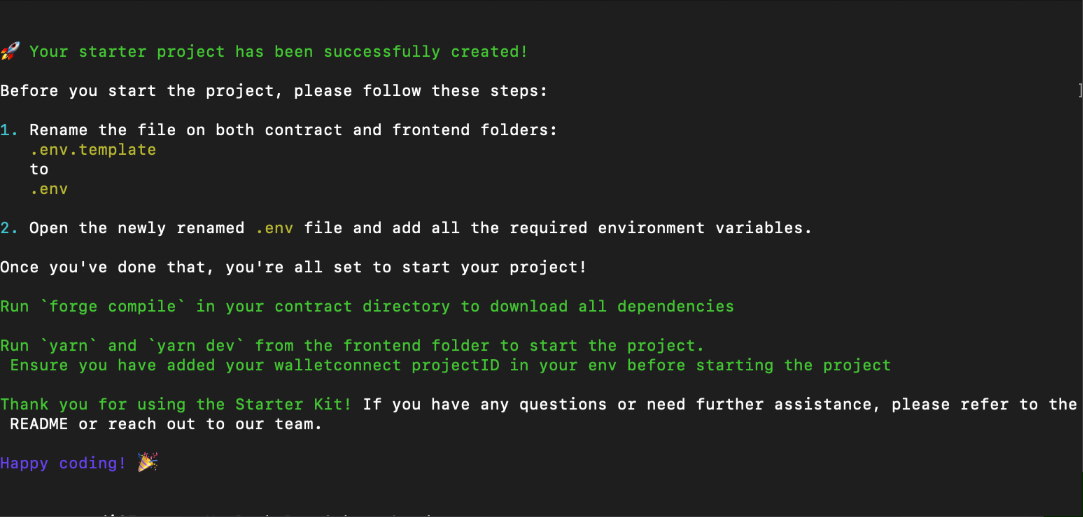The height and width of the screenshot is (517, 1083).
Task: Click the lone word "to" between the filenames
Action: point(39,169)
